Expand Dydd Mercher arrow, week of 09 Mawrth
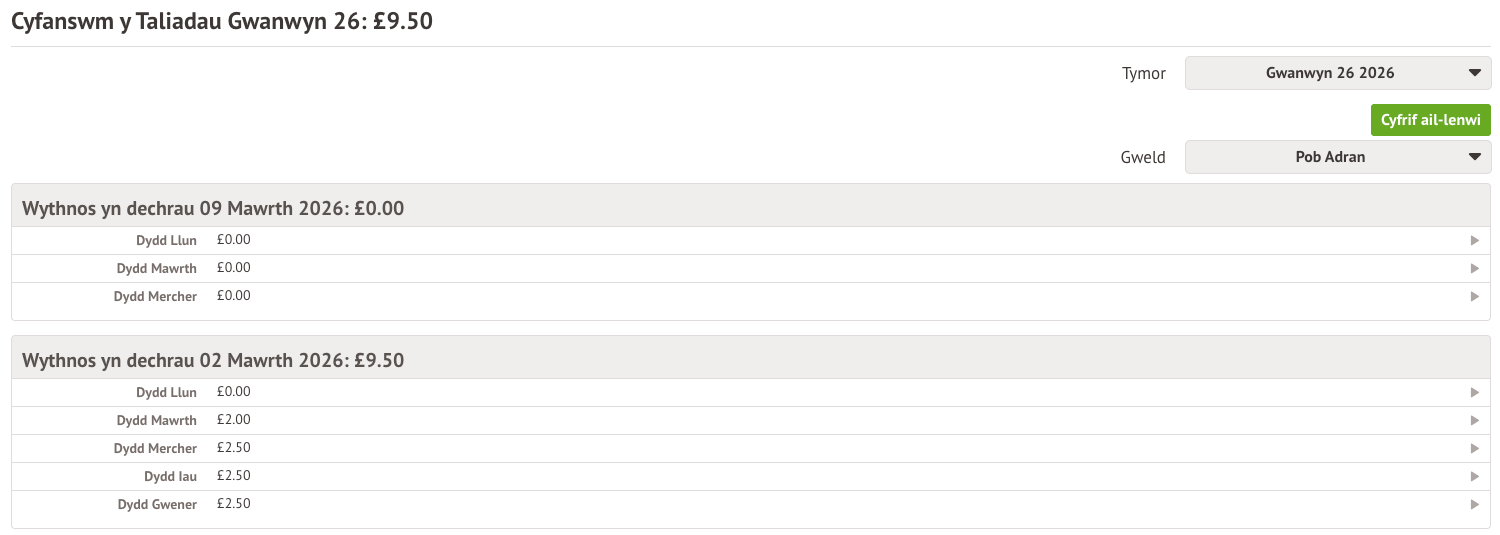Screen dimensions: 1500x535 [1474, 297]
